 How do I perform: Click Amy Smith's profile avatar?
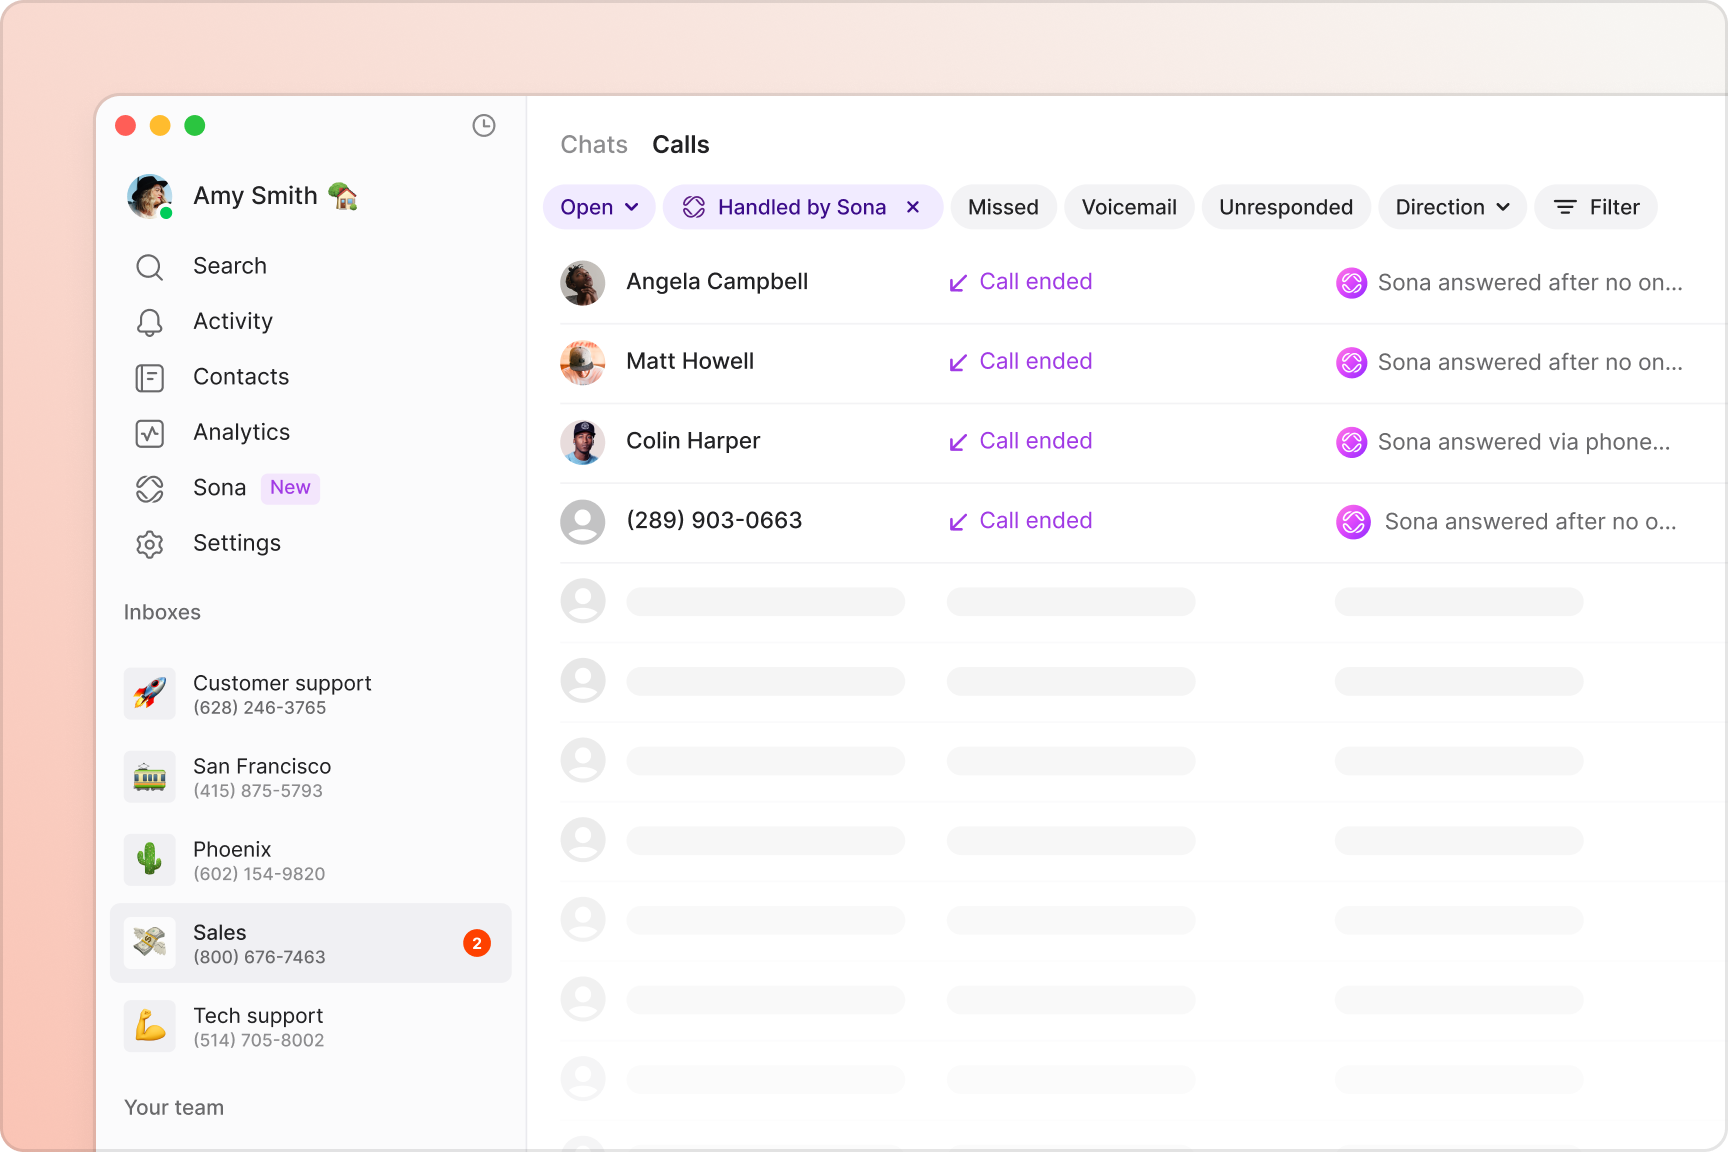[x=150, y=196]
